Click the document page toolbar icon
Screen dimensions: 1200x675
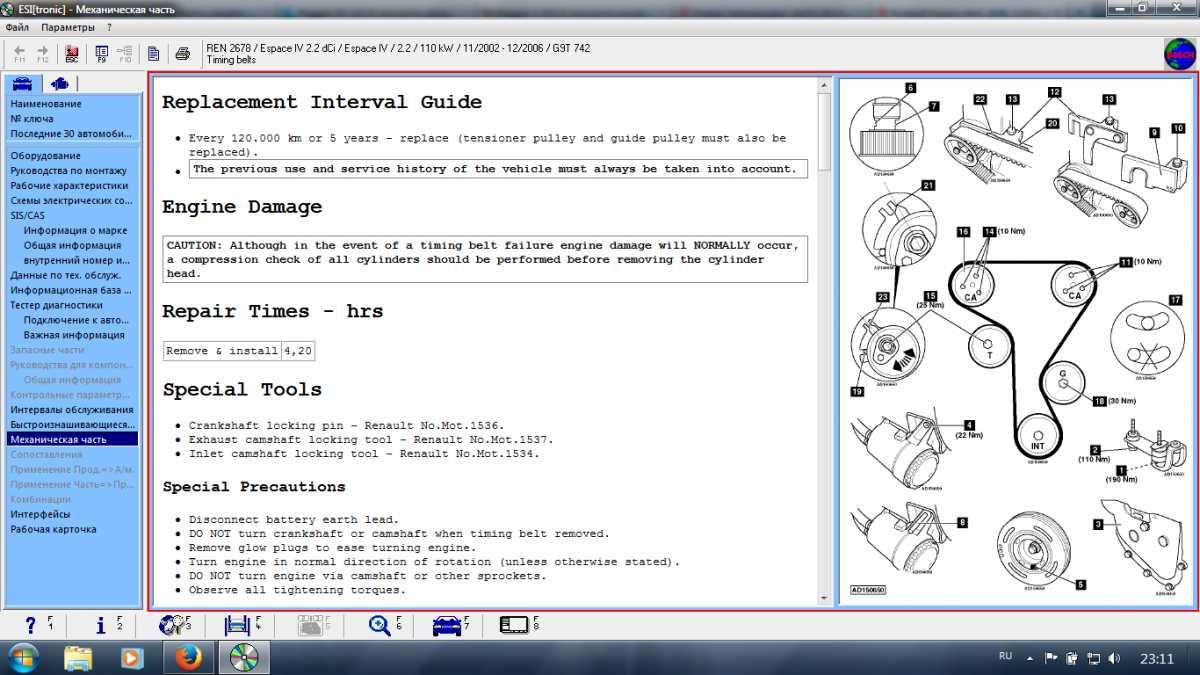pyautogui.click(x=154, y=53)
